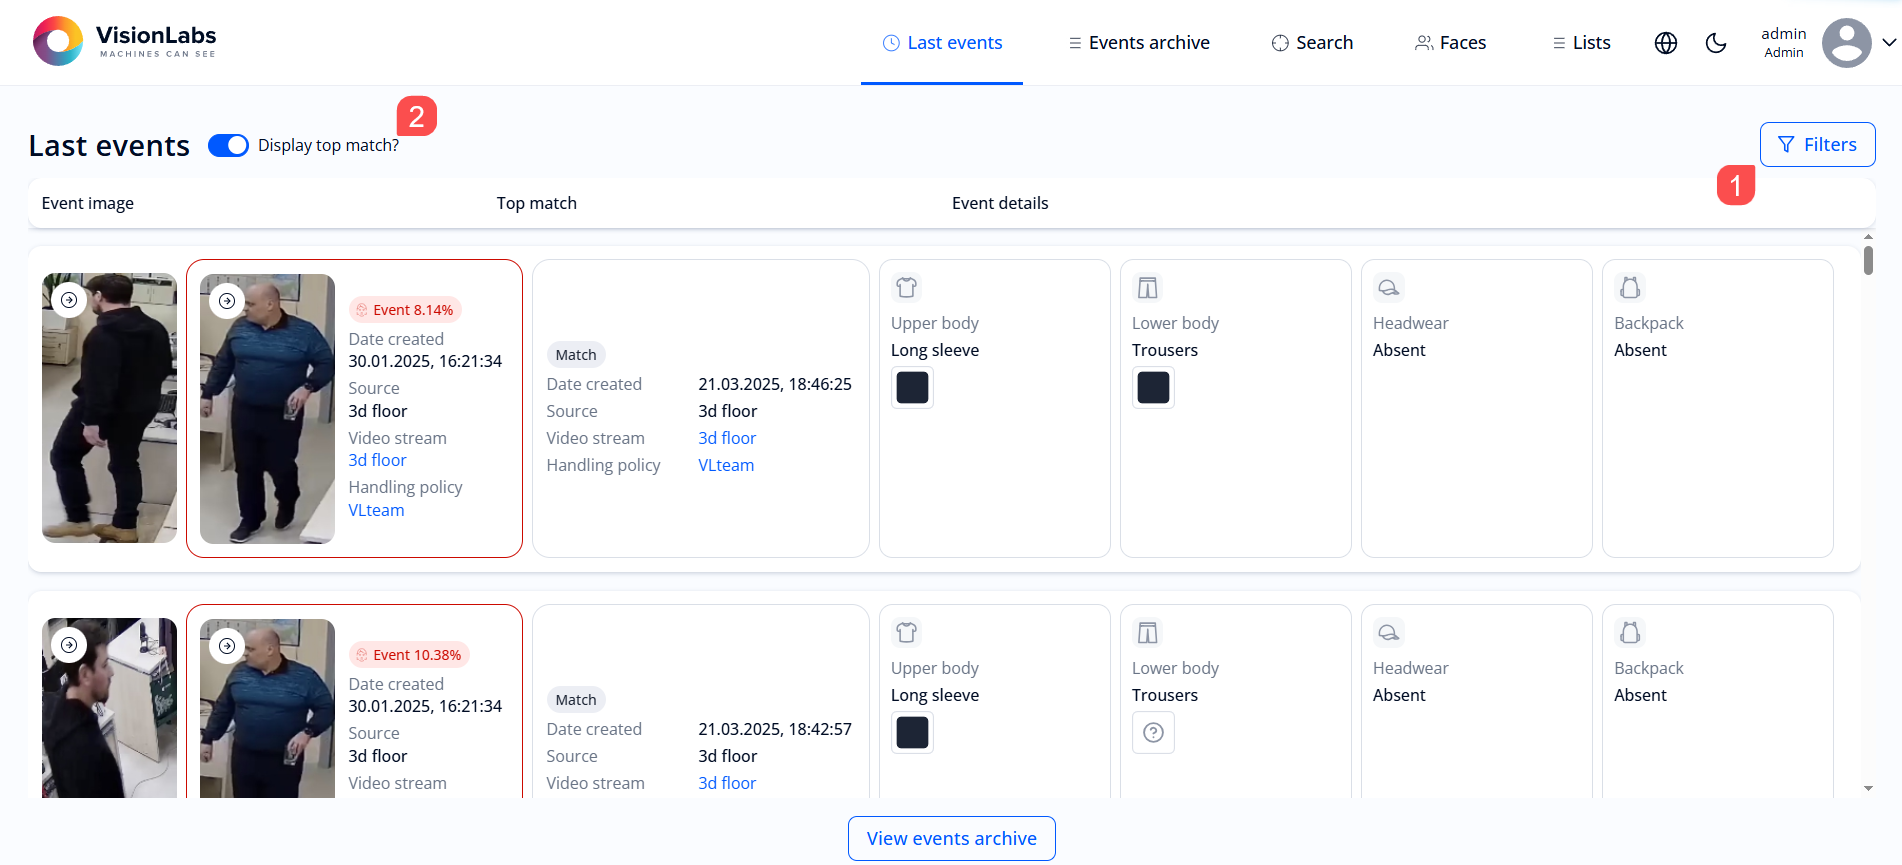Viewport: 1902px width, 865px height.
Task: Open the Filters button
Action: (x=1817, y=145)
